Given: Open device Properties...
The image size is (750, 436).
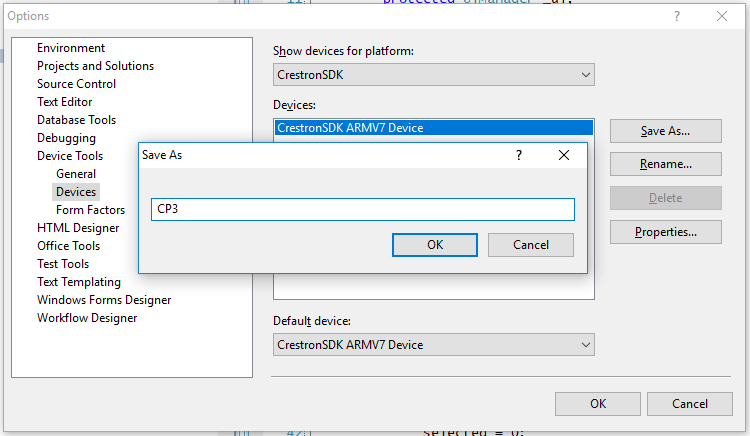Looking at the screenshot, I should [x=665, y=232].
